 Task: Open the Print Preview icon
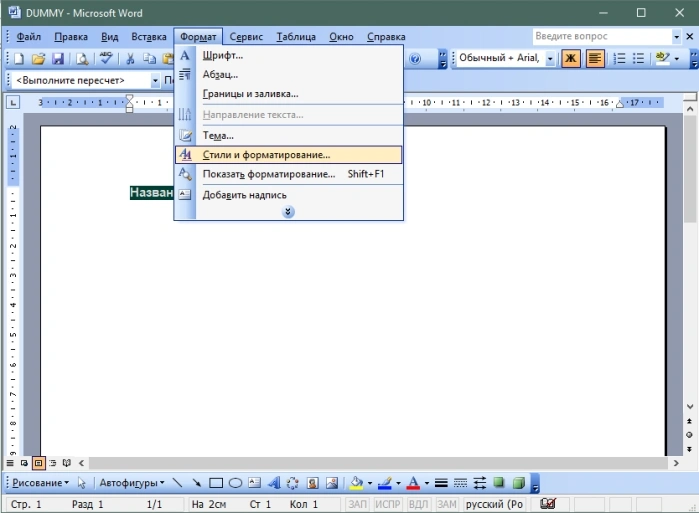tap(82, 58)
